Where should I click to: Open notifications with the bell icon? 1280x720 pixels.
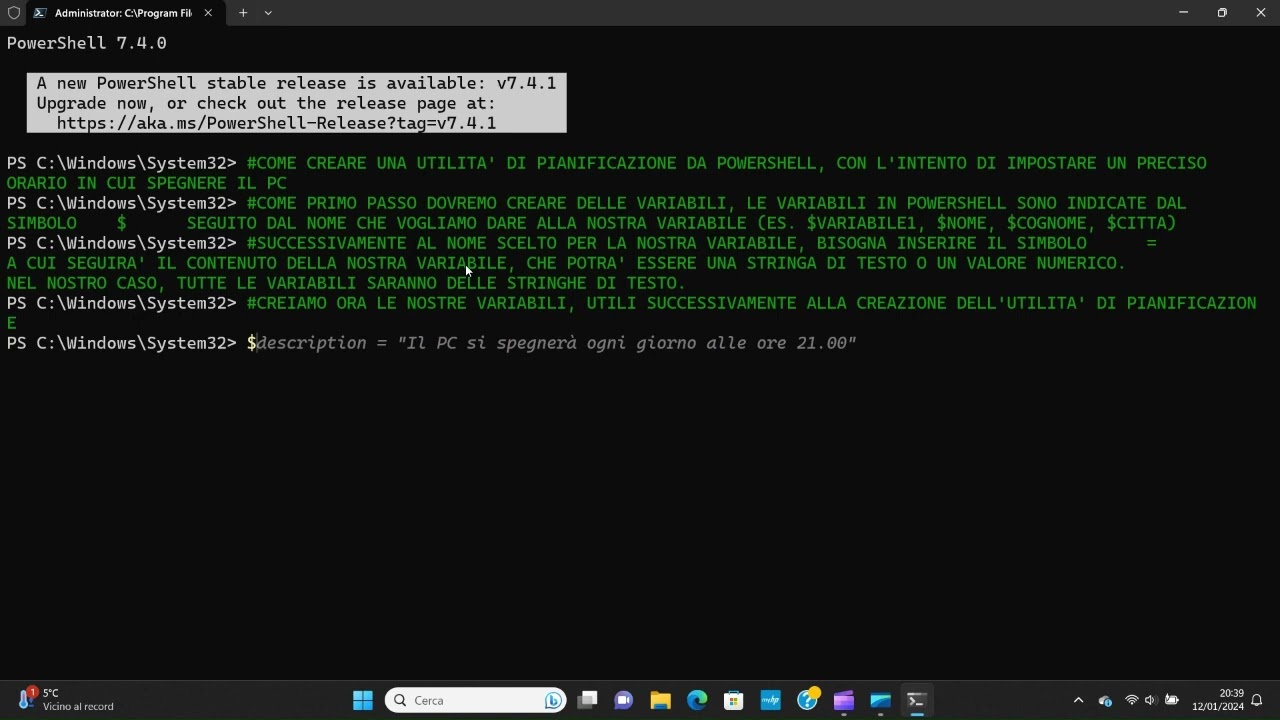[1258, 700]
